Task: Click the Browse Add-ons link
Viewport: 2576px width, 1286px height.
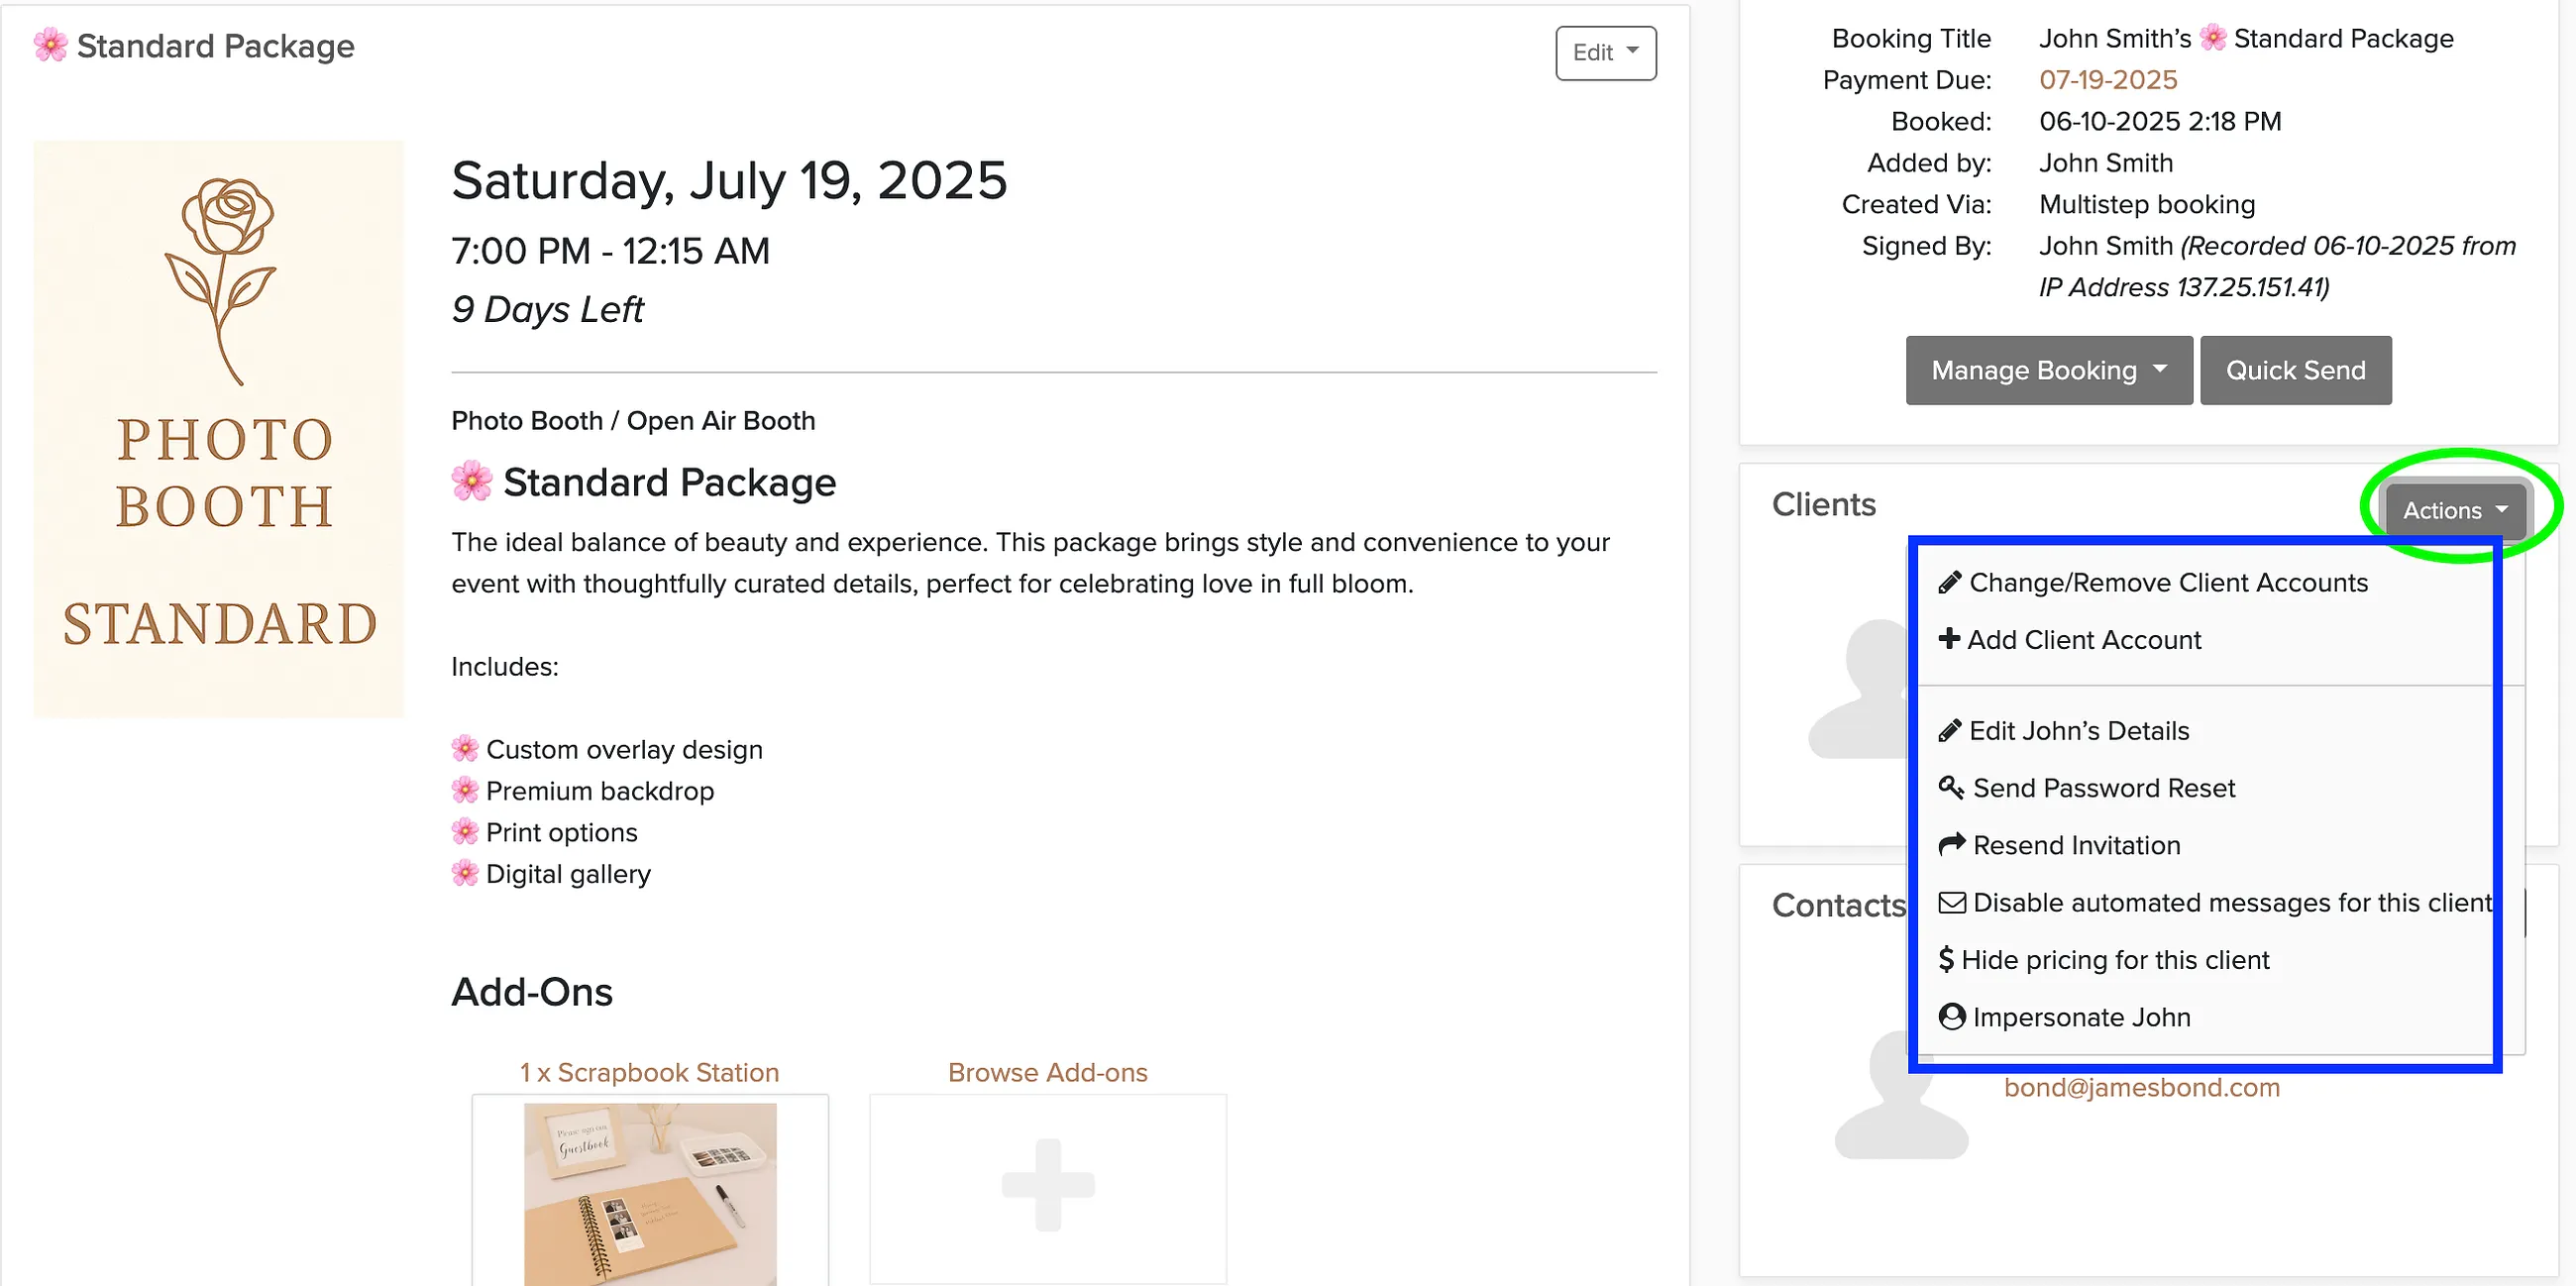Action: click(x=1047, y=1072)
